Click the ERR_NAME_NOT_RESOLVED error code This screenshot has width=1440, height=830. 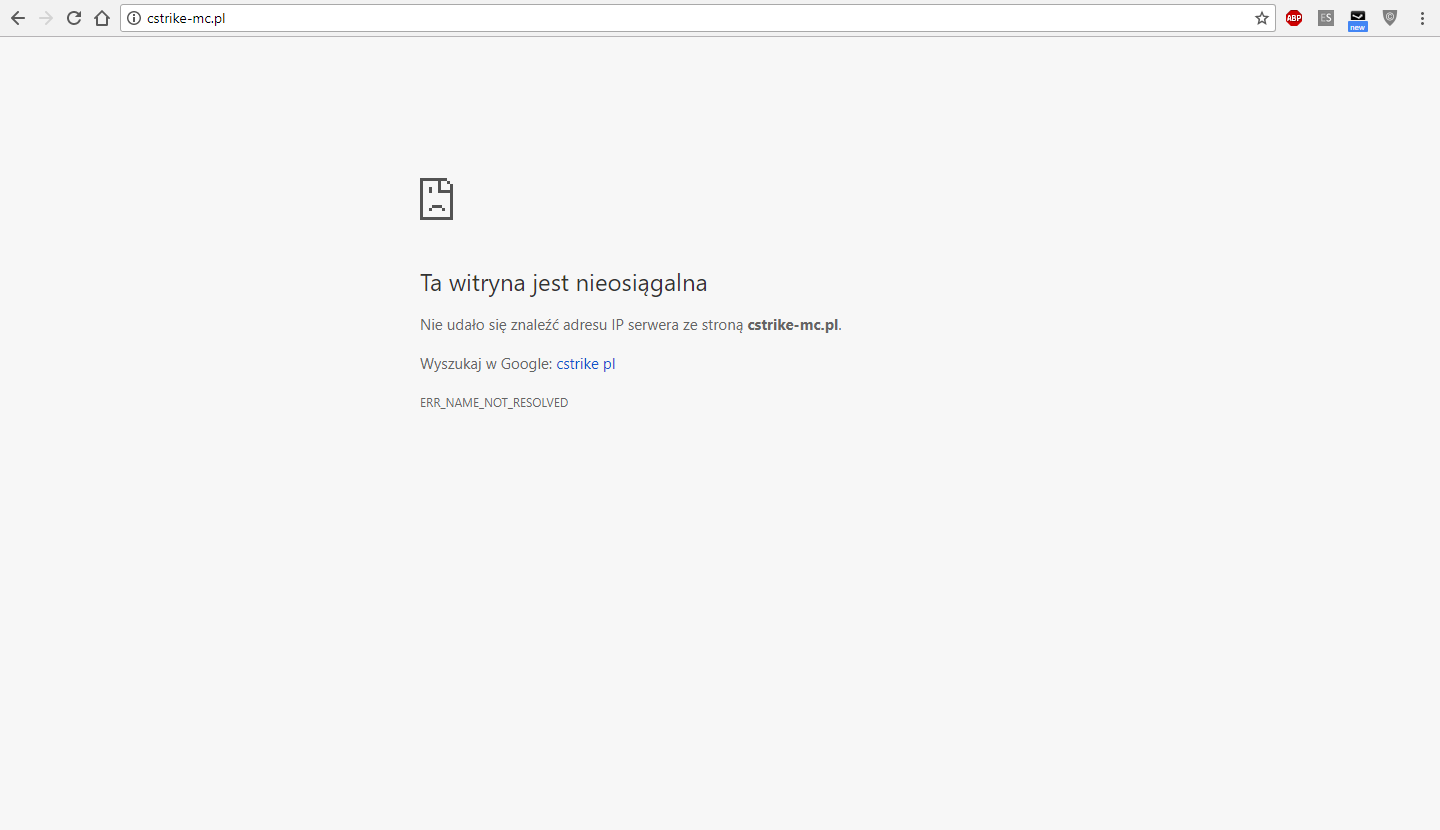(x=494, y=403)
